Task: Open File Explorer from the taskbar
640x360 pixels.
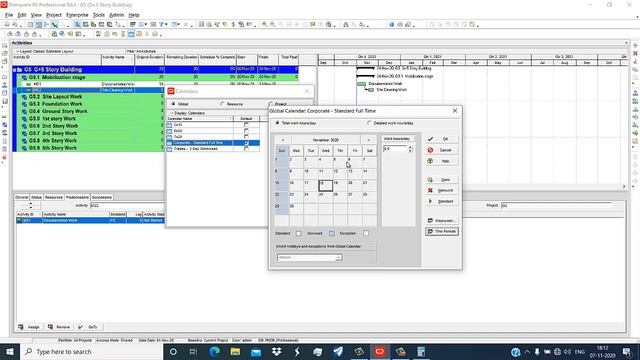Action: click(235, 351)
